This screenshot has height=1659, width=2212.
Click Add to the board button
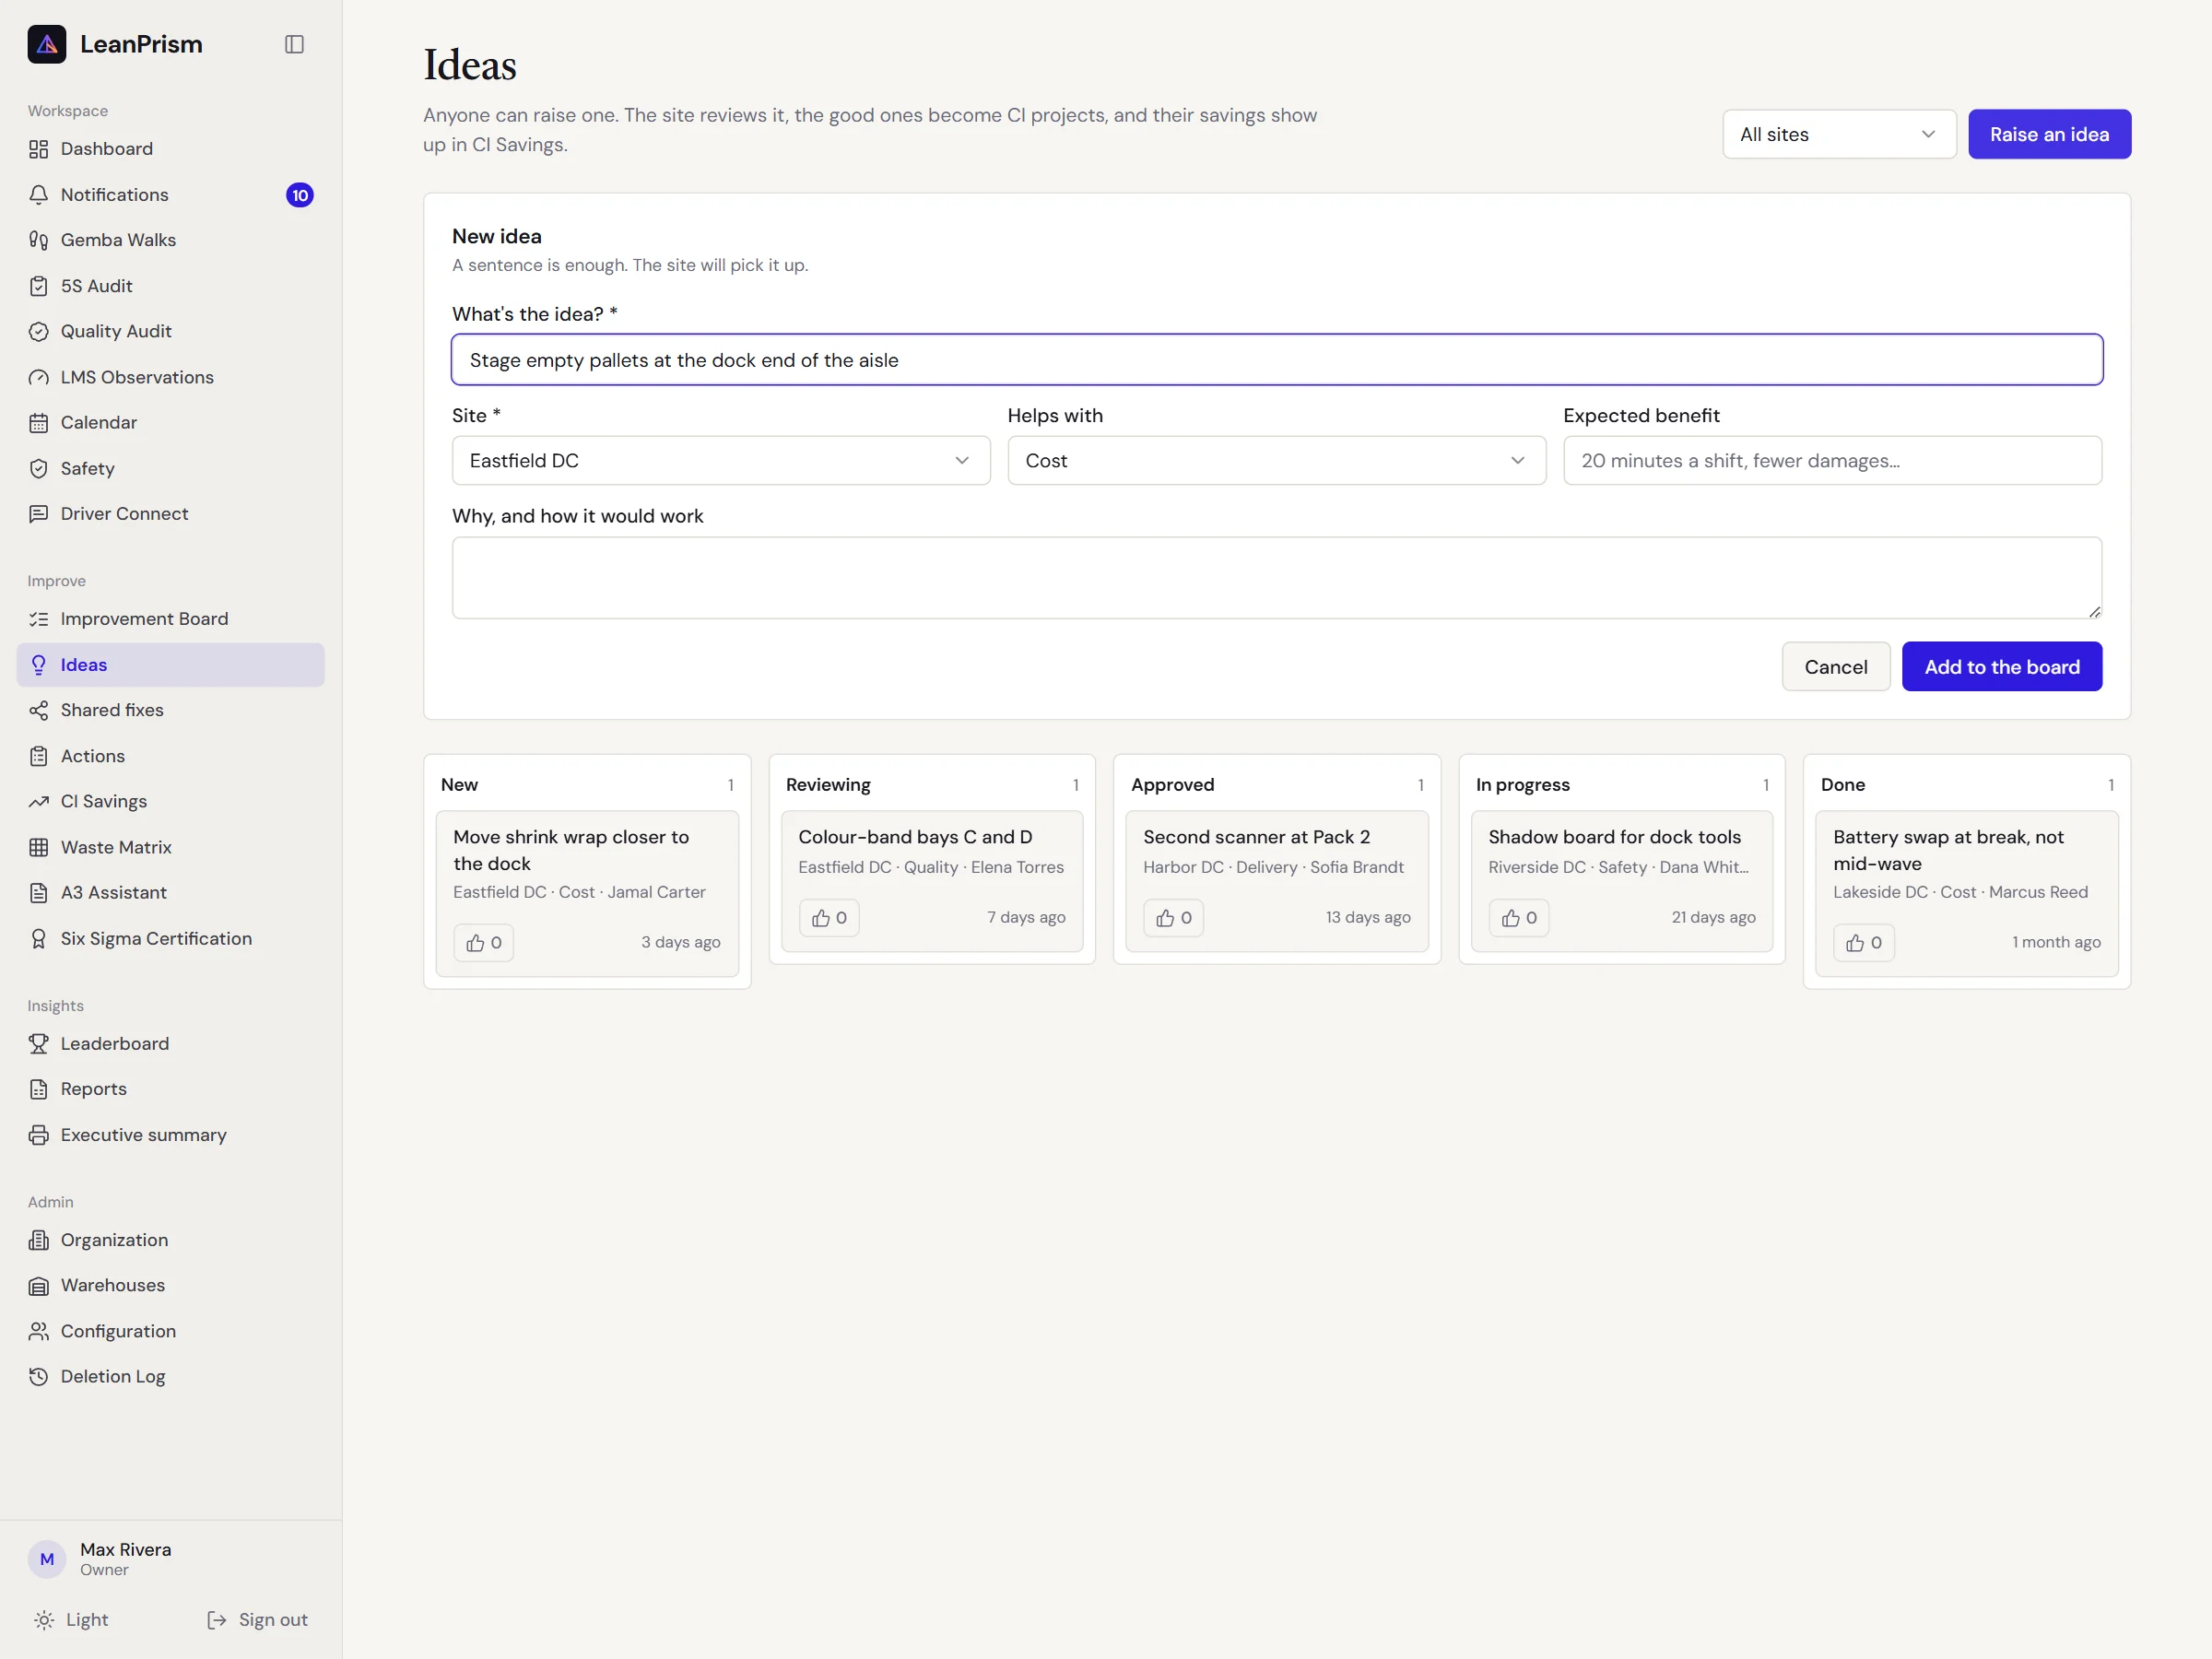click(x=2001, y=666)
